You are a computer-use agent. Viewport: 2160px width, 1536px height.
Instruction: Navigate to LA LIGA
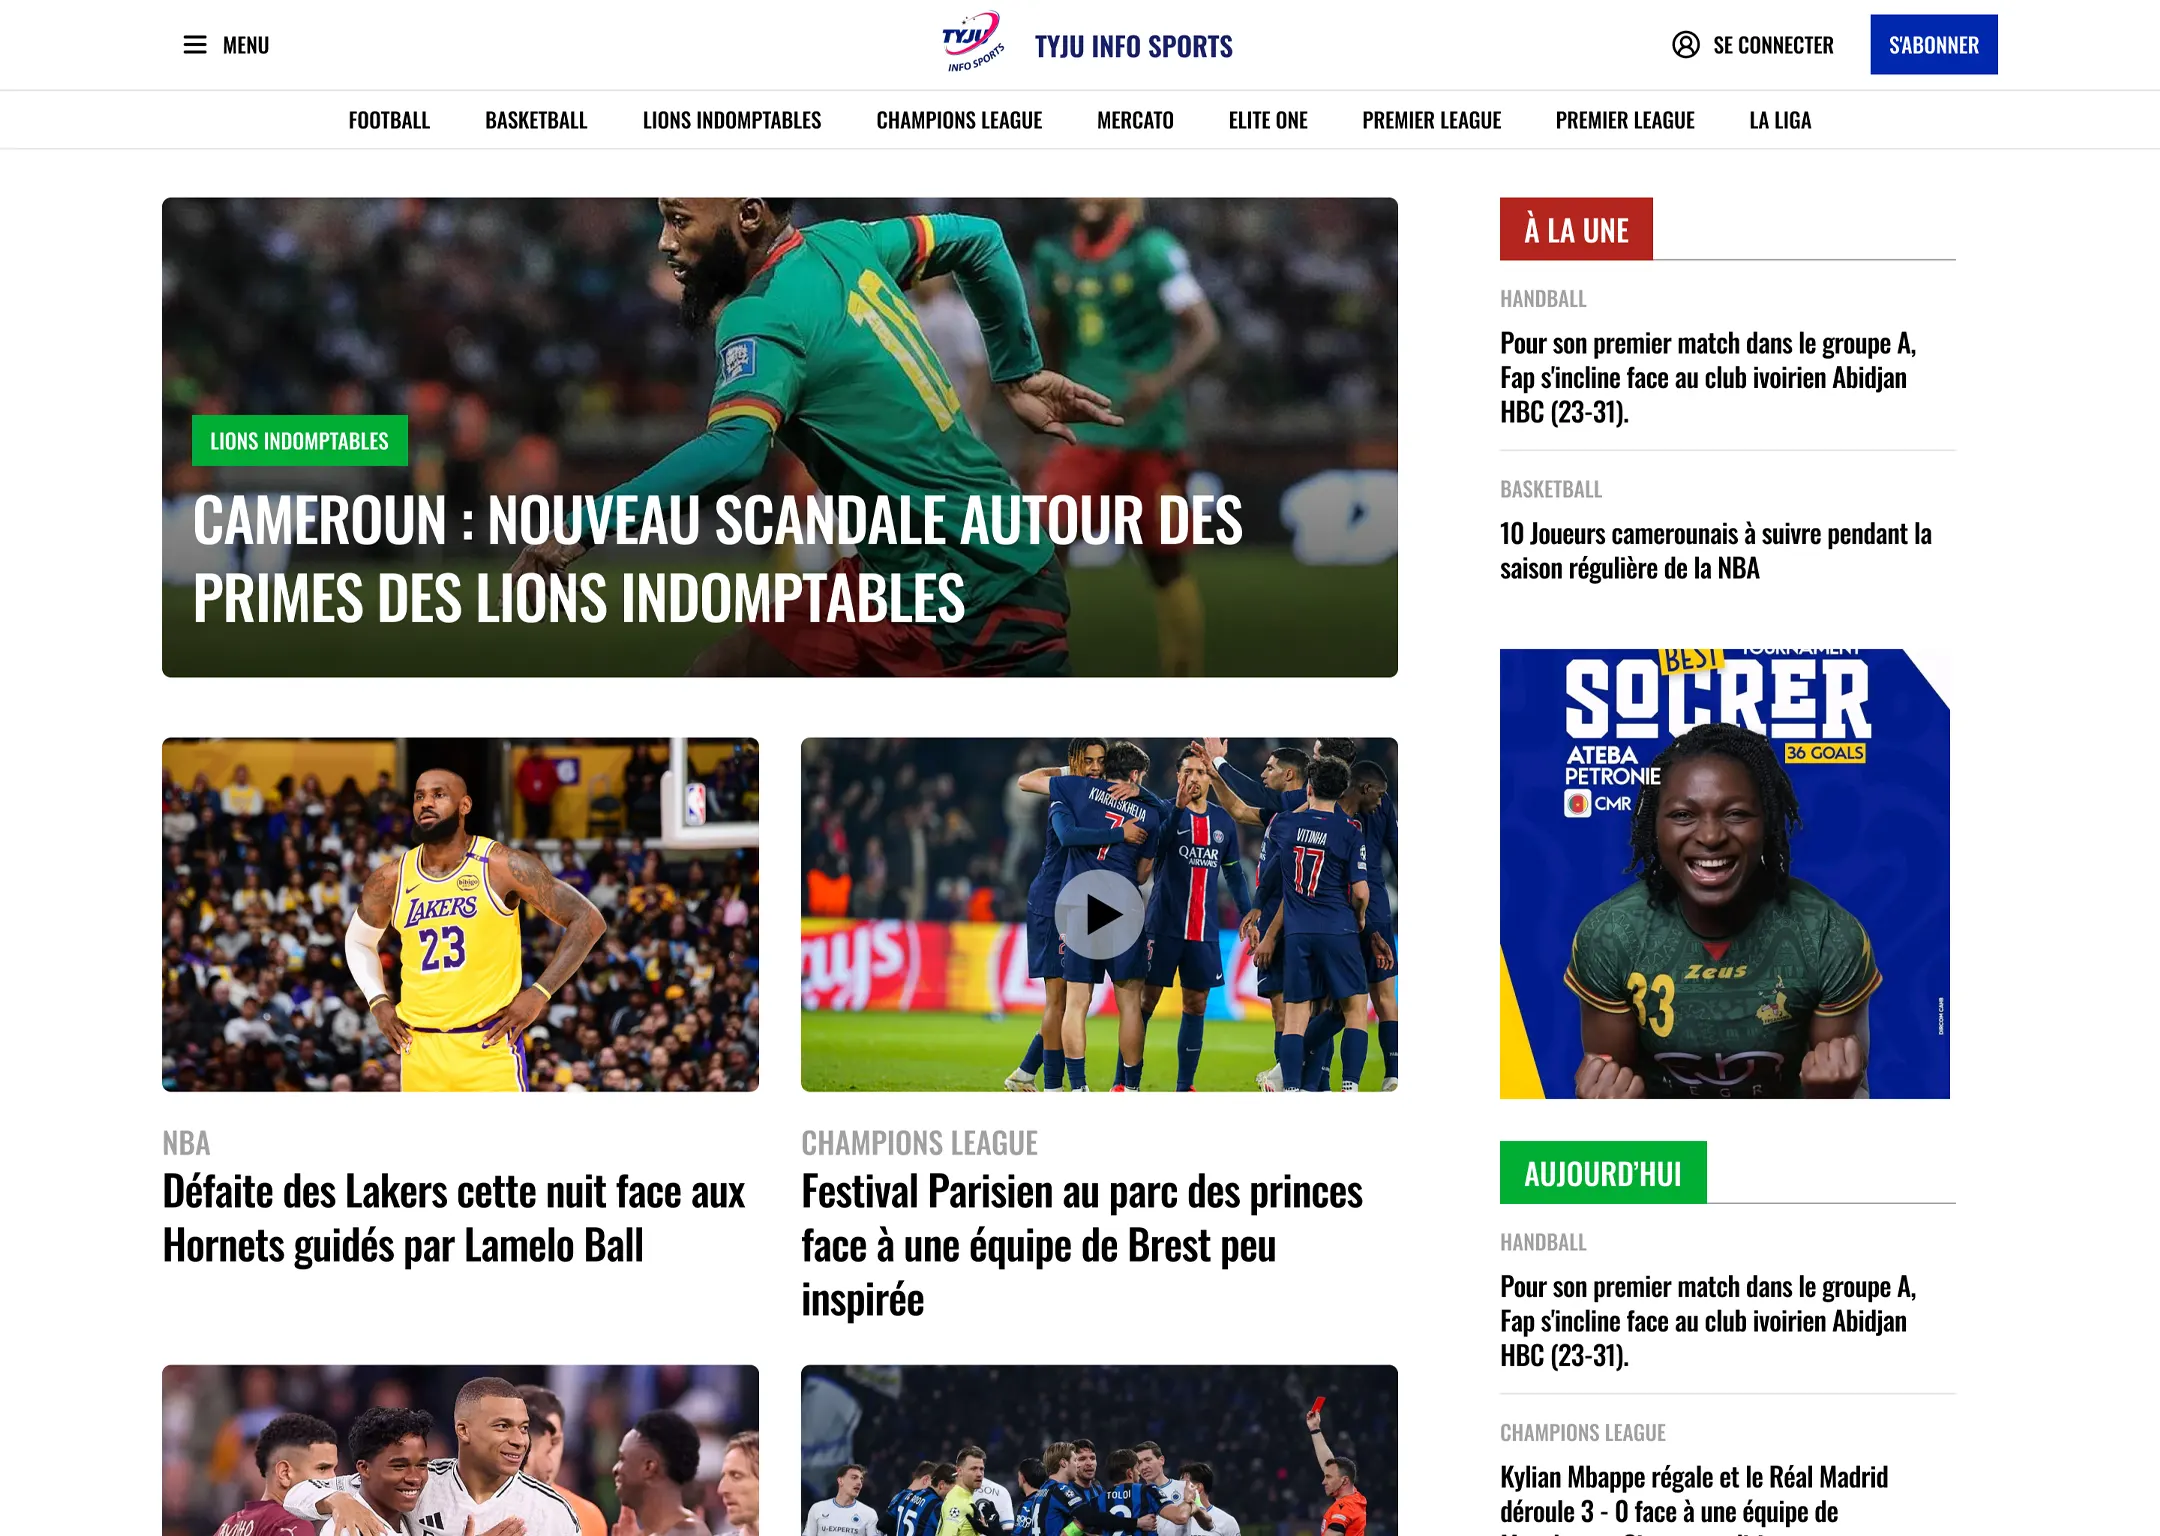pos(1780,120)
